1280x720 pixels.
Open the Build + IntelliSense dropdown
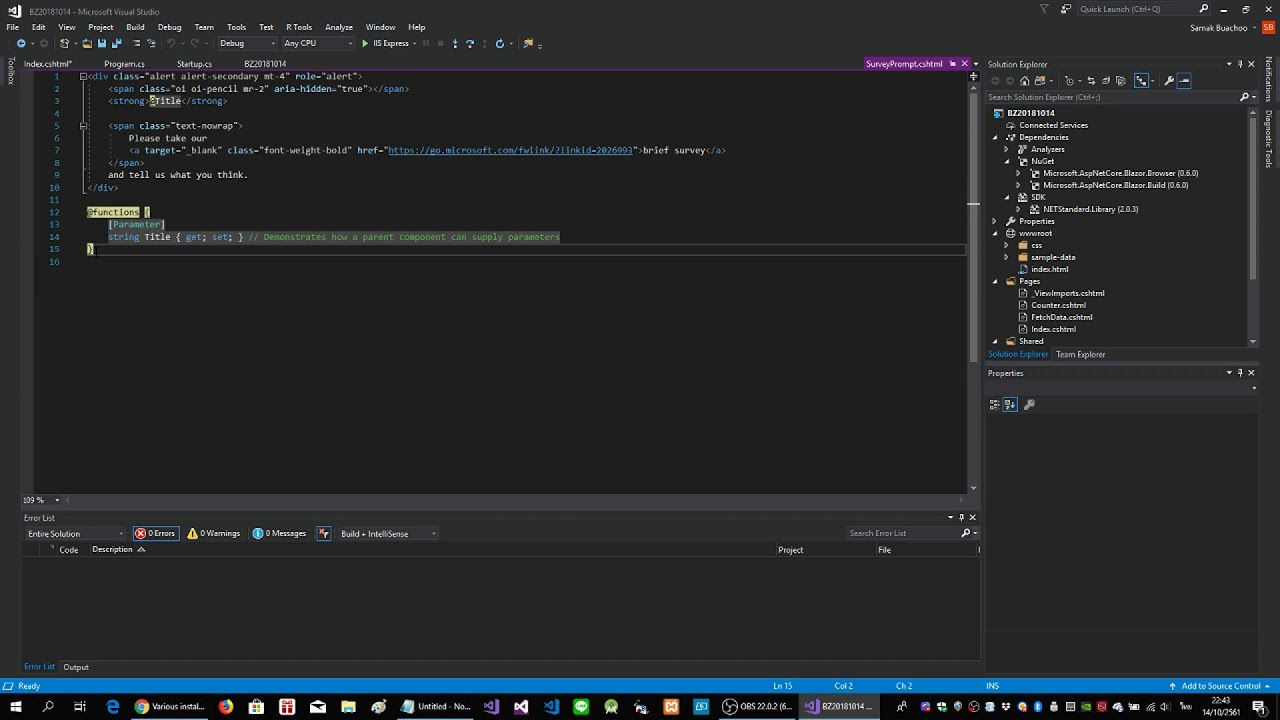(388, 534)
